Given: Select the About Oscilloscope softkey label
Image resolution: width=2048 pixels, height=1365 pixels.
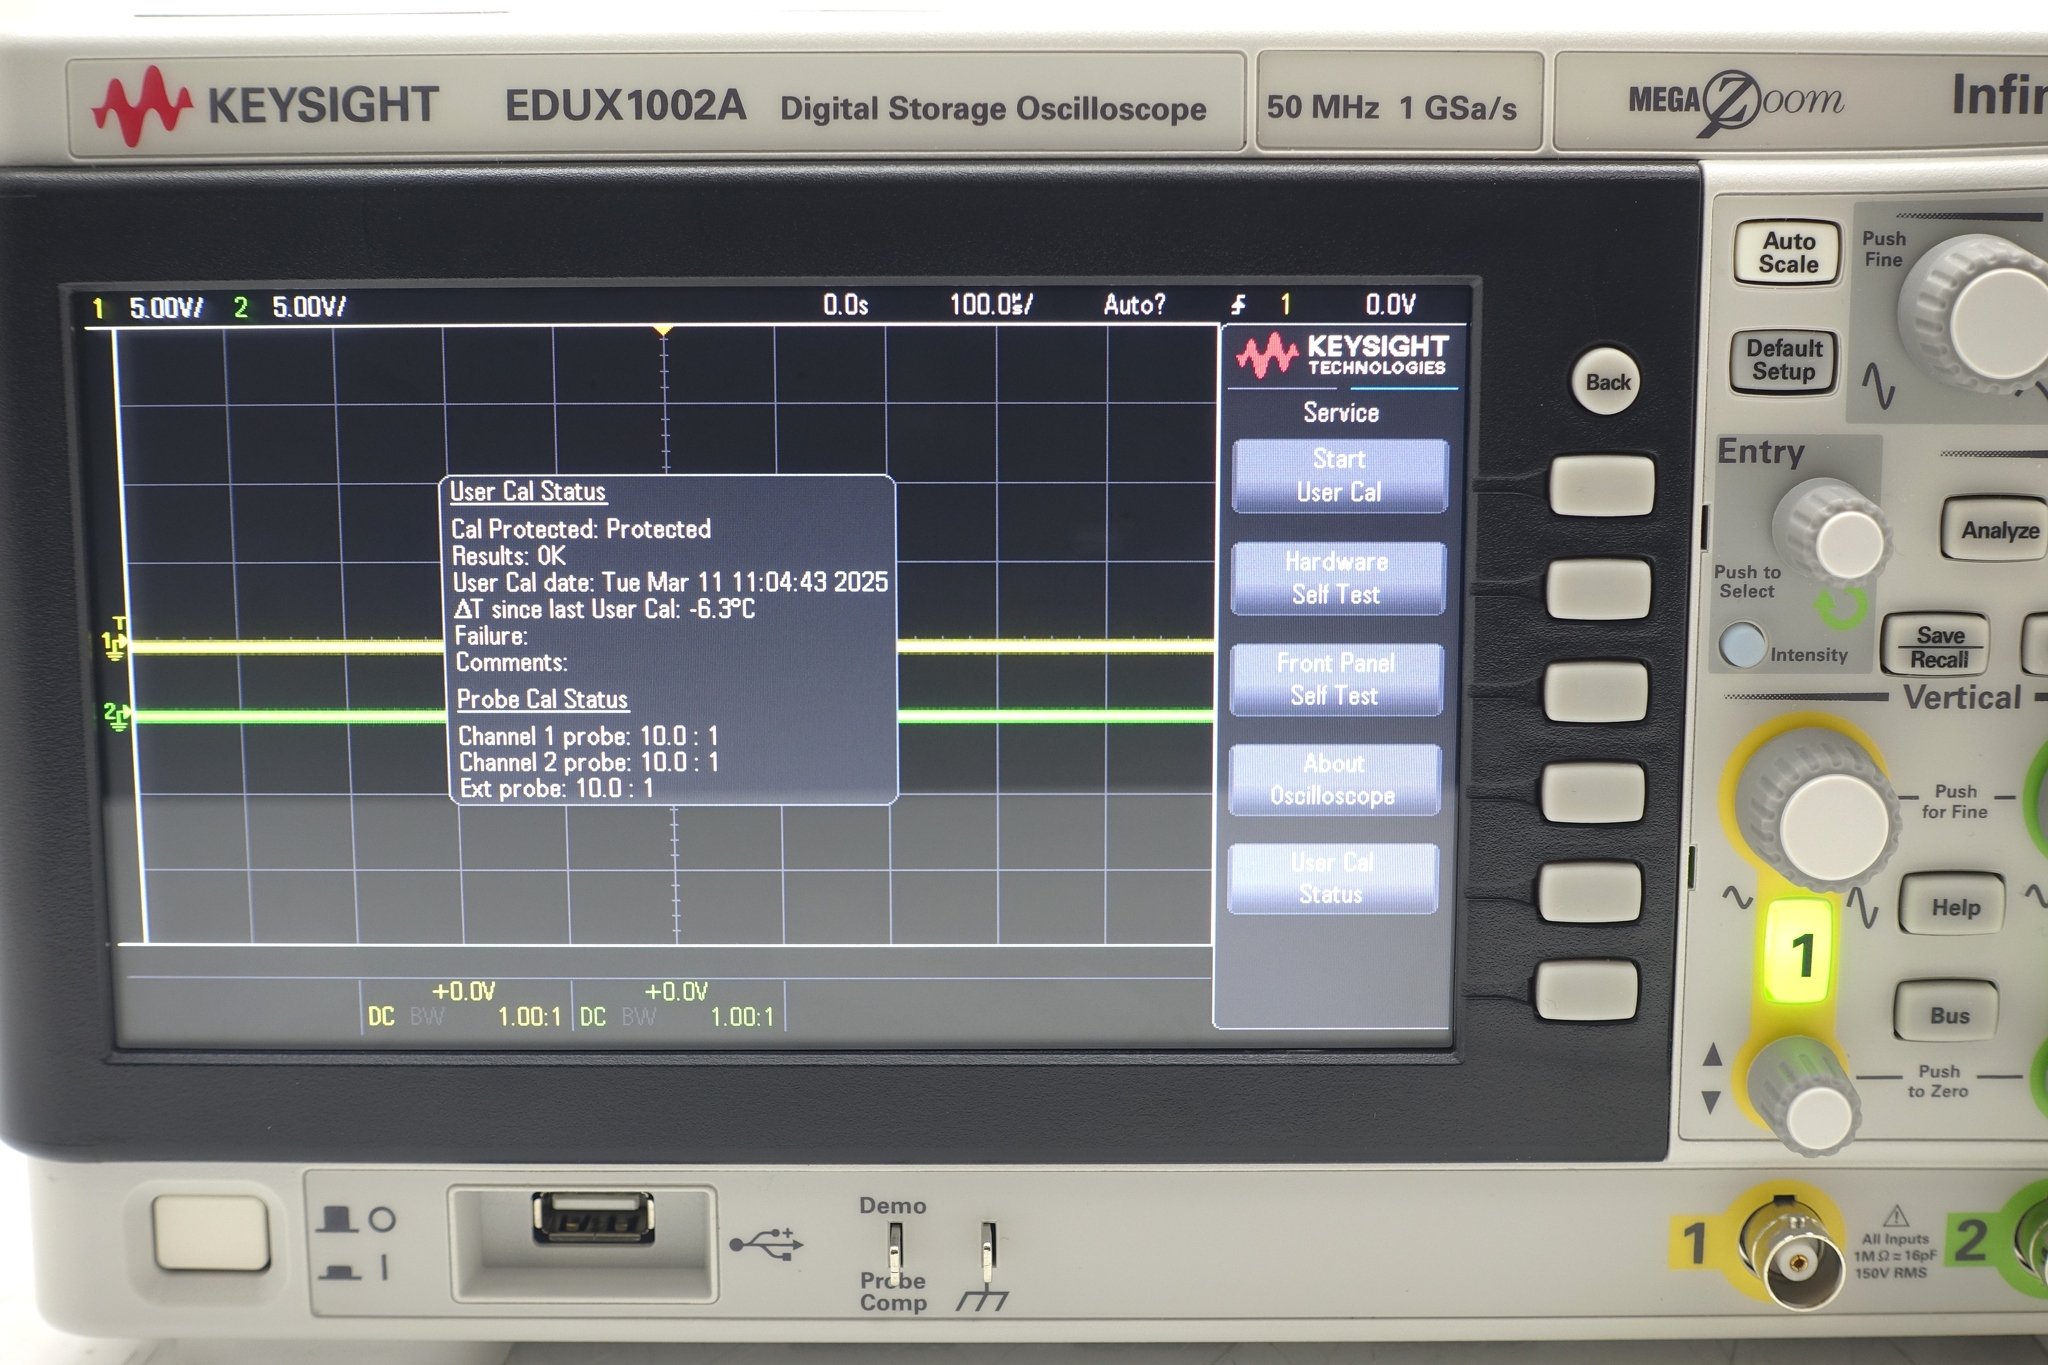Looking at the screenshot, I should coord(1334,779).
